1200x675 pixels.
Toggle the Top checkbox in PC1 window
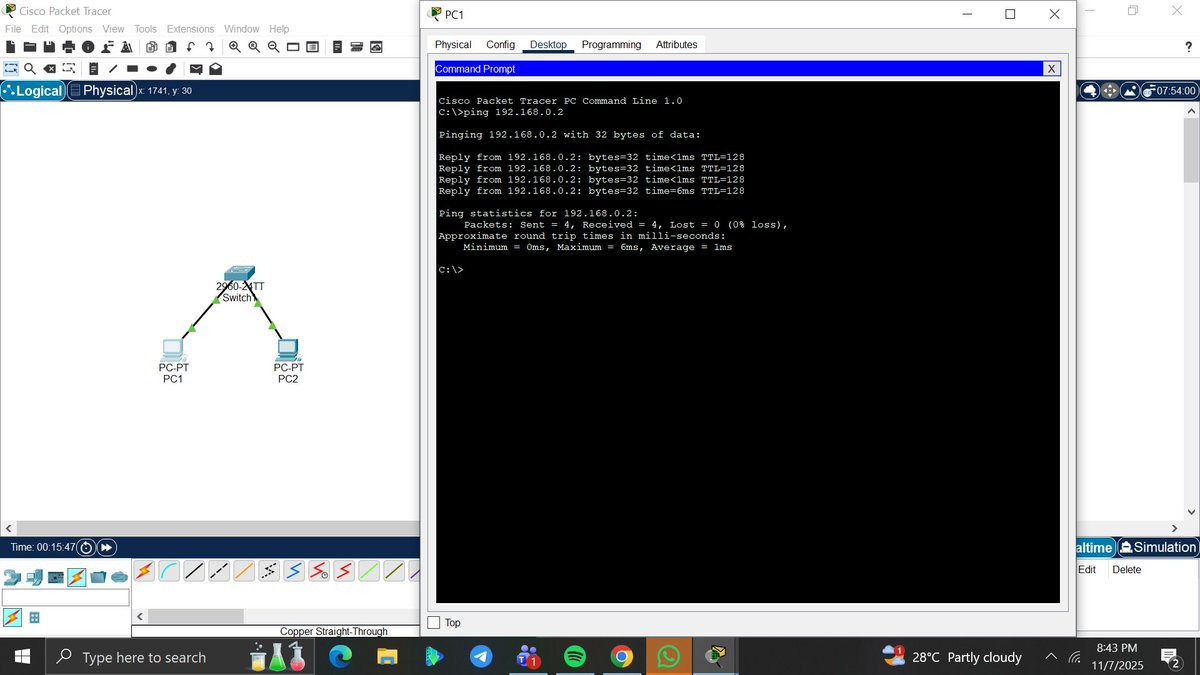coord(434,622)
